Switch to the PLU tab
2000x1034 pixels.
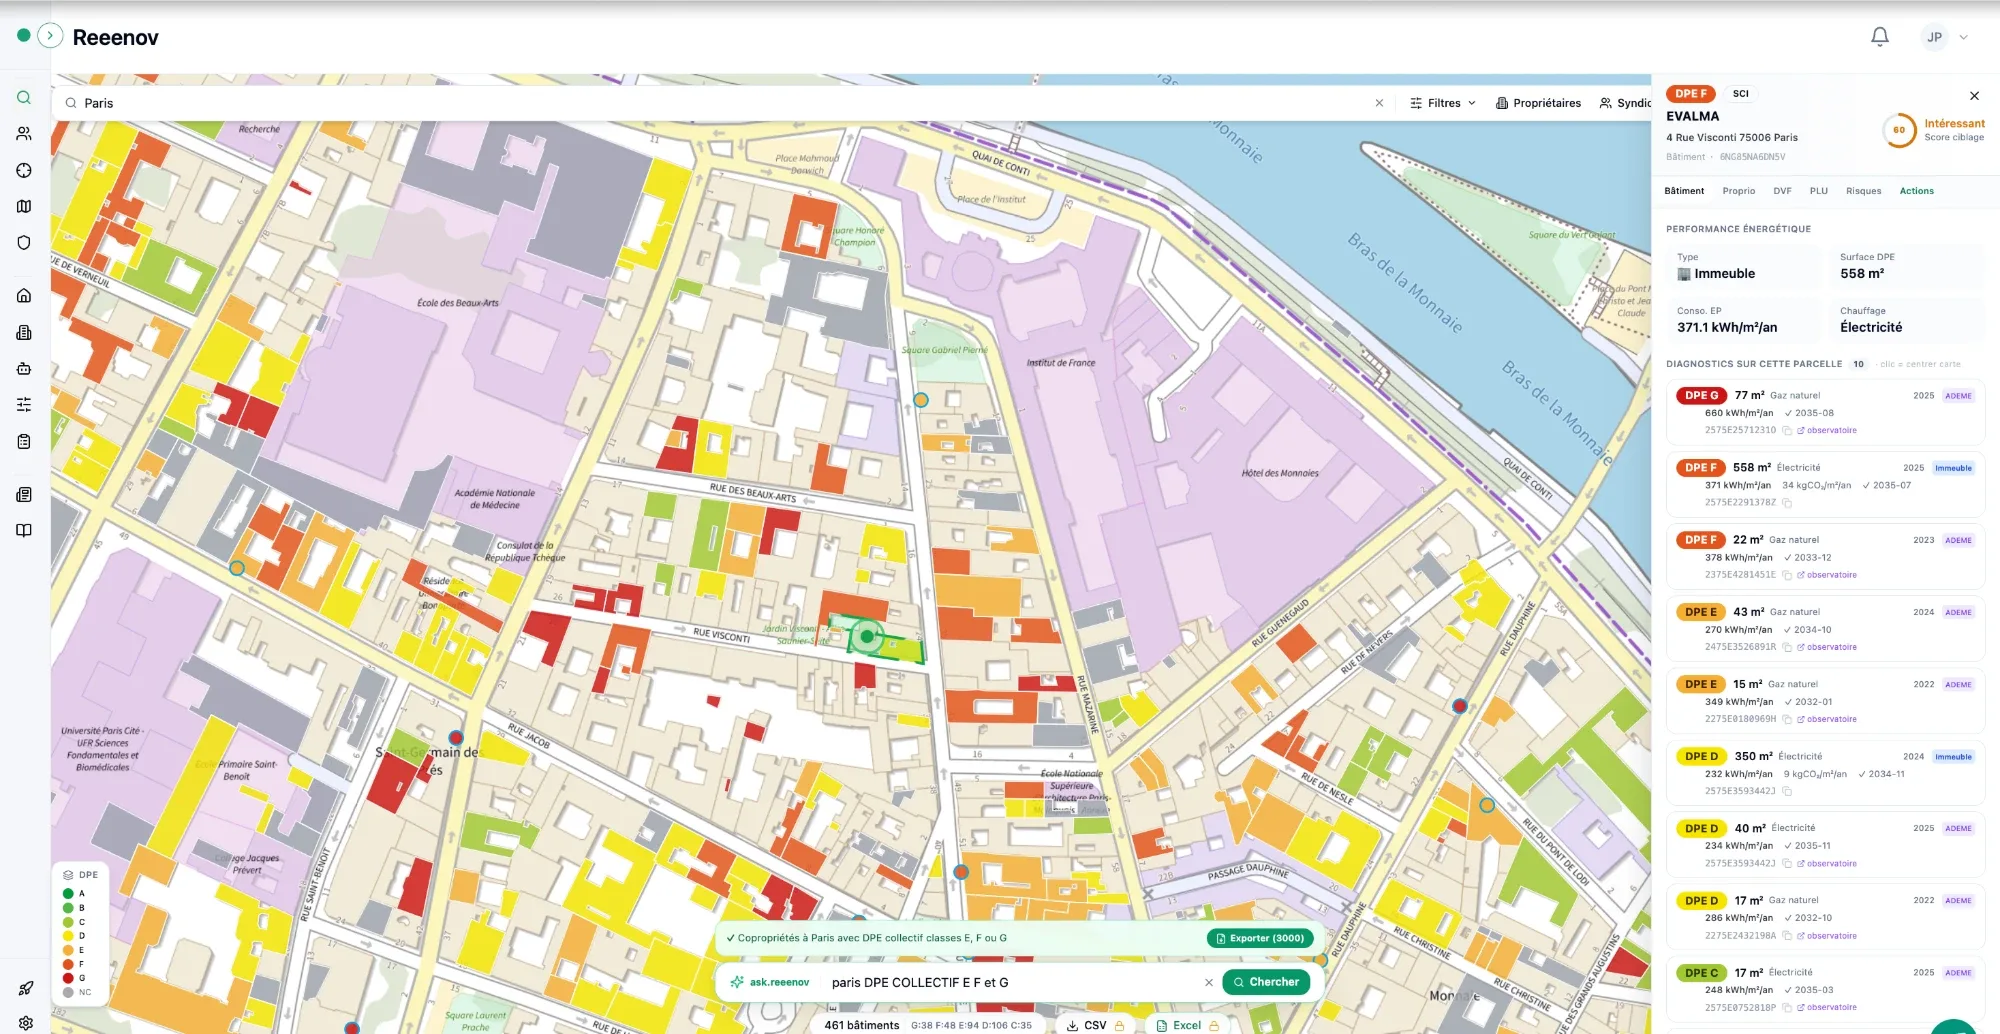(1818, 191)
